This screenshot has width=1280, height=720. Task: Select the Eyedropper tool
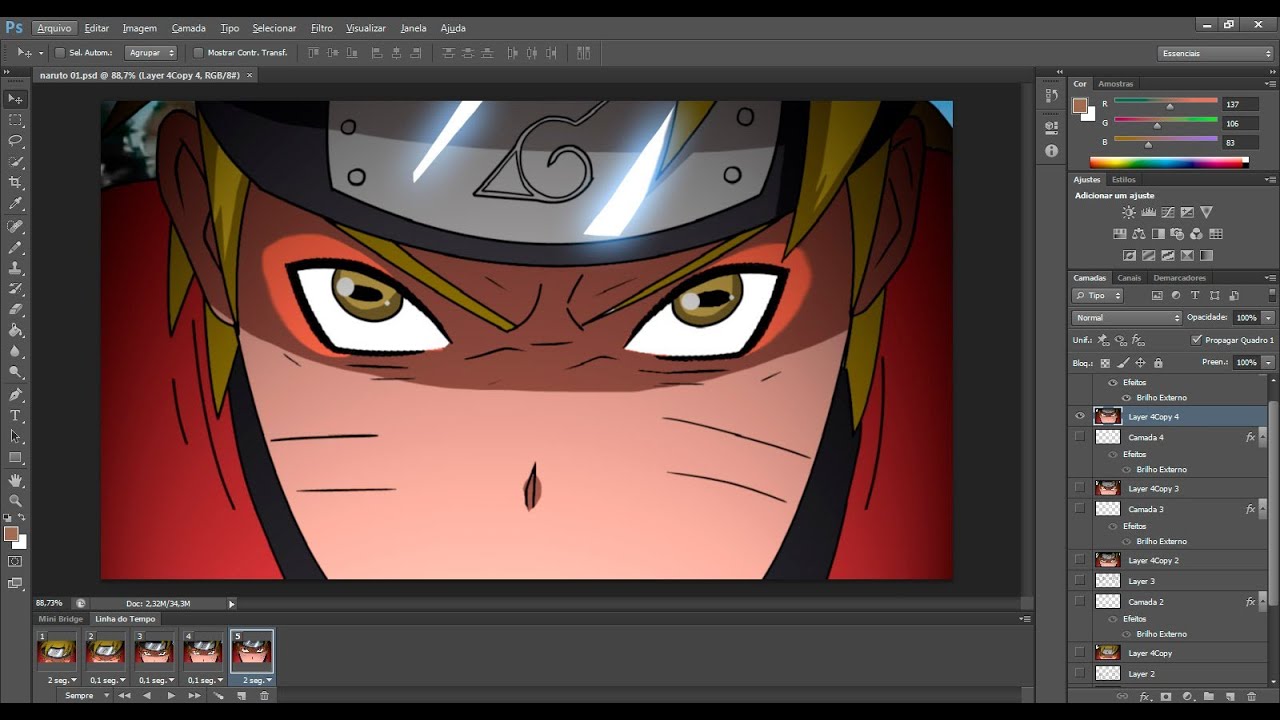(x=15, y=204)
